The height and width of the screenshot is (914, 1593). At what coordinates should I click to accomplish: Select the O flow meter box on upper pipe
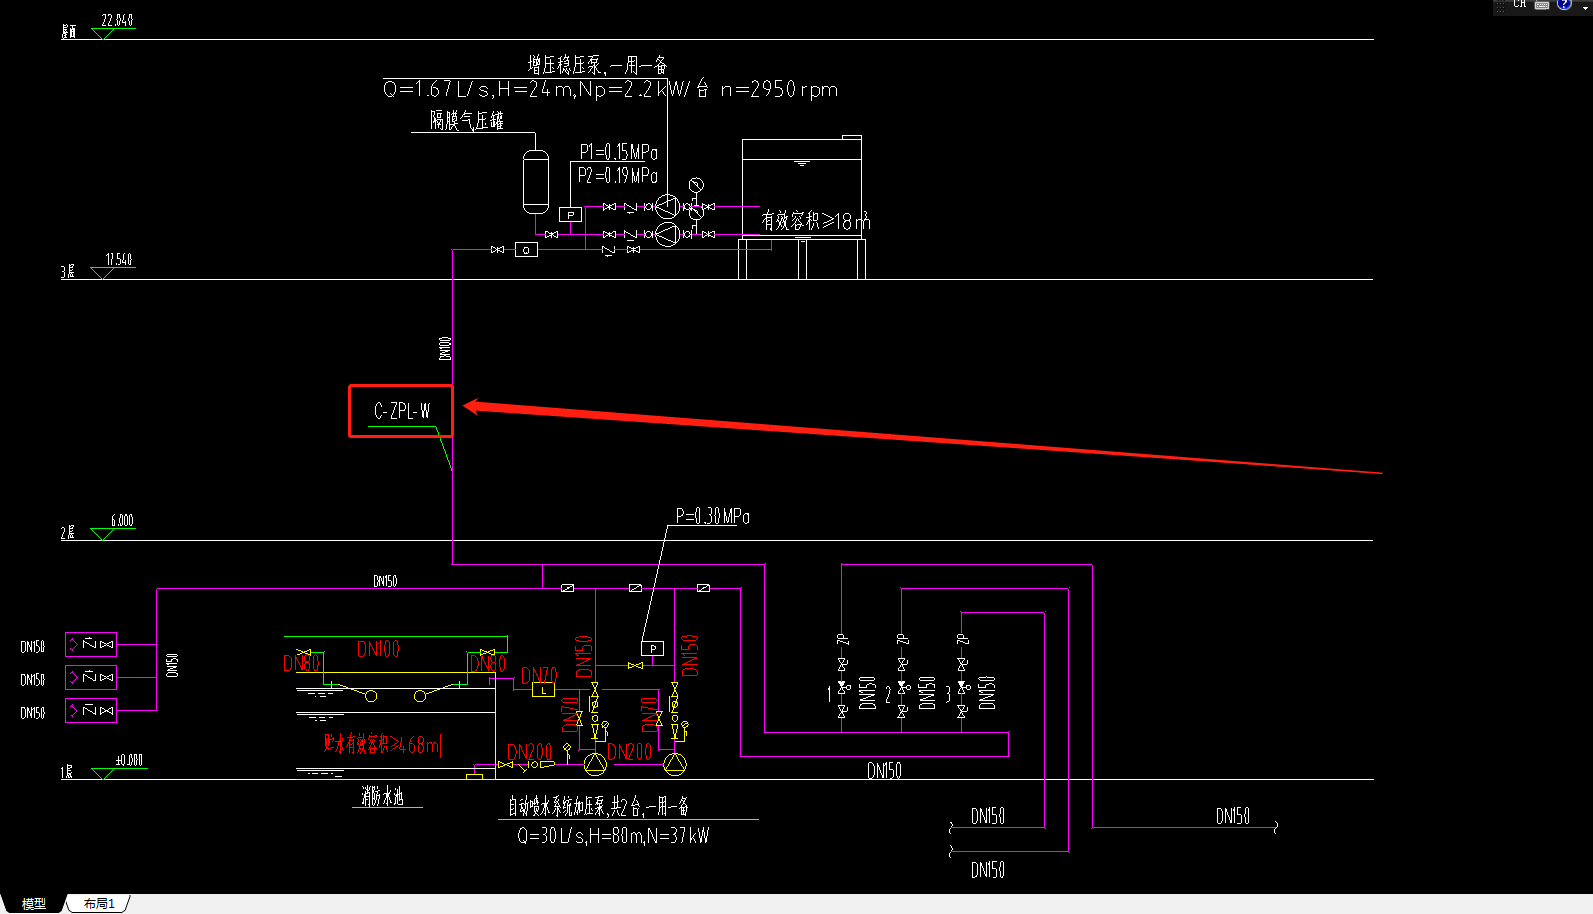pos(526,250)
